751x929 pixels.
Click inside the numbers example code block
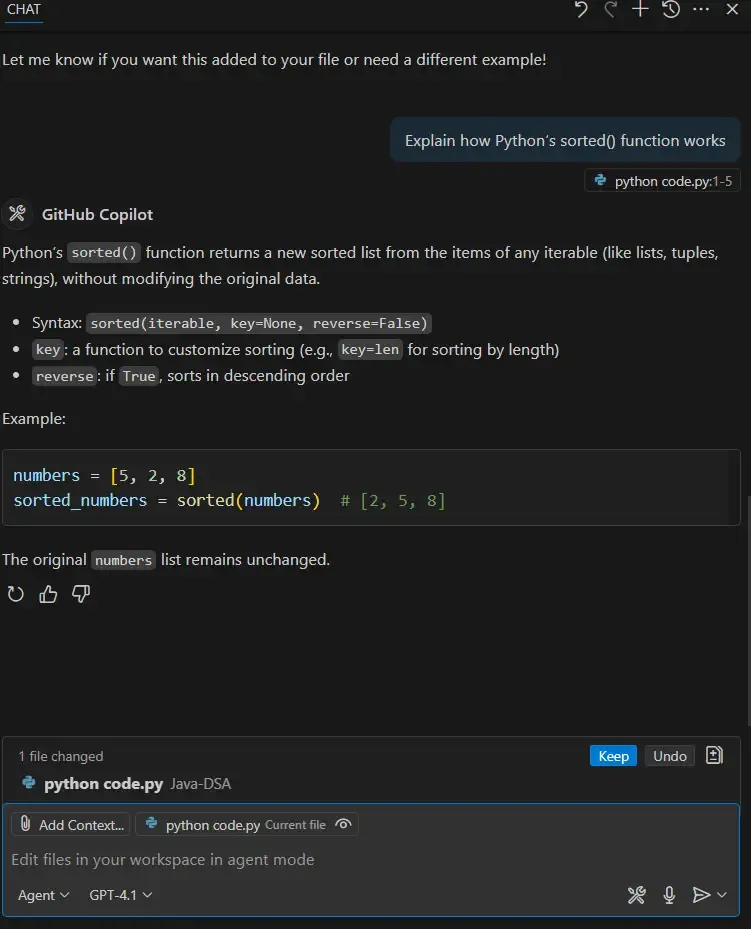(371, 488)
